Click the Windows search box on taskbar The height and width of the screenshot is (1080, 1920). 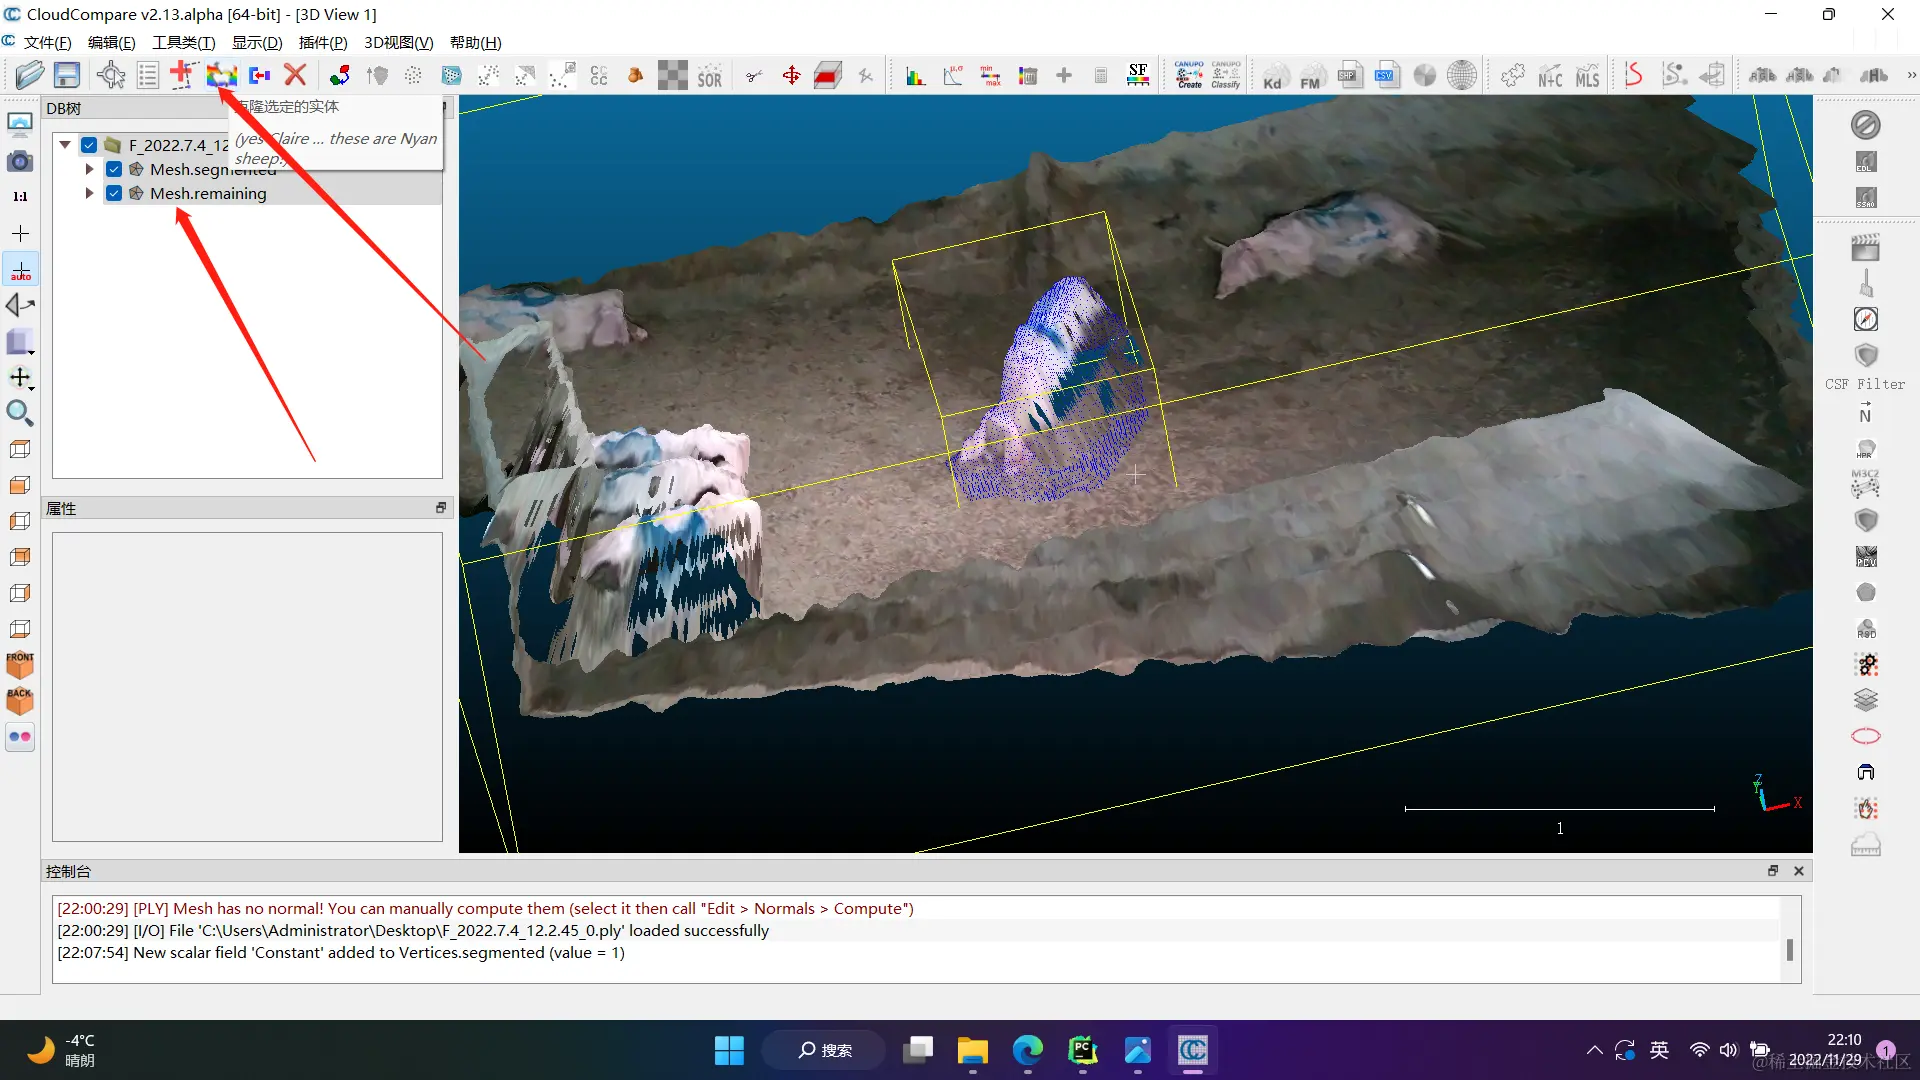[825, 1050]
